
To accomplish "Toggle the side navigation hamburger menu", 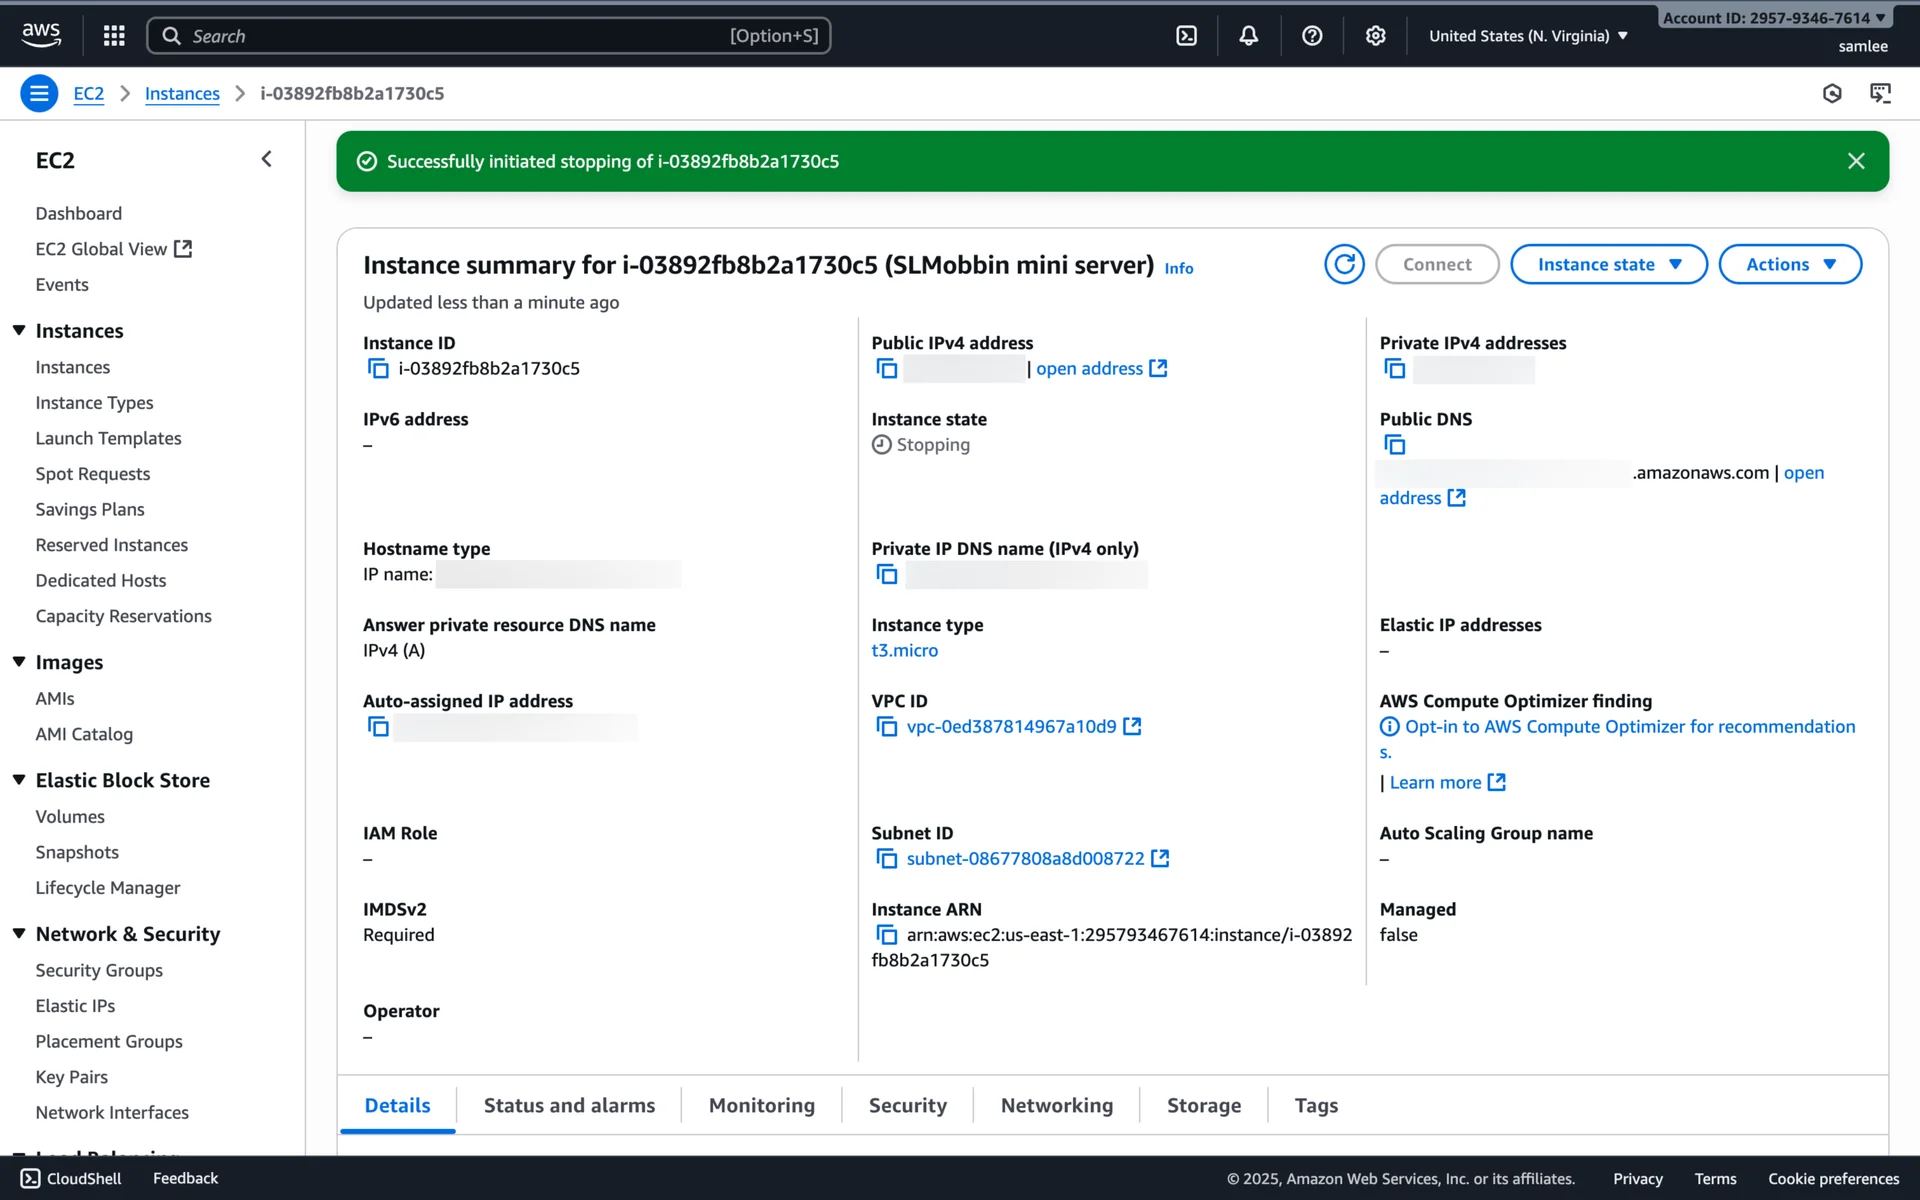I will tap(39, 94).
